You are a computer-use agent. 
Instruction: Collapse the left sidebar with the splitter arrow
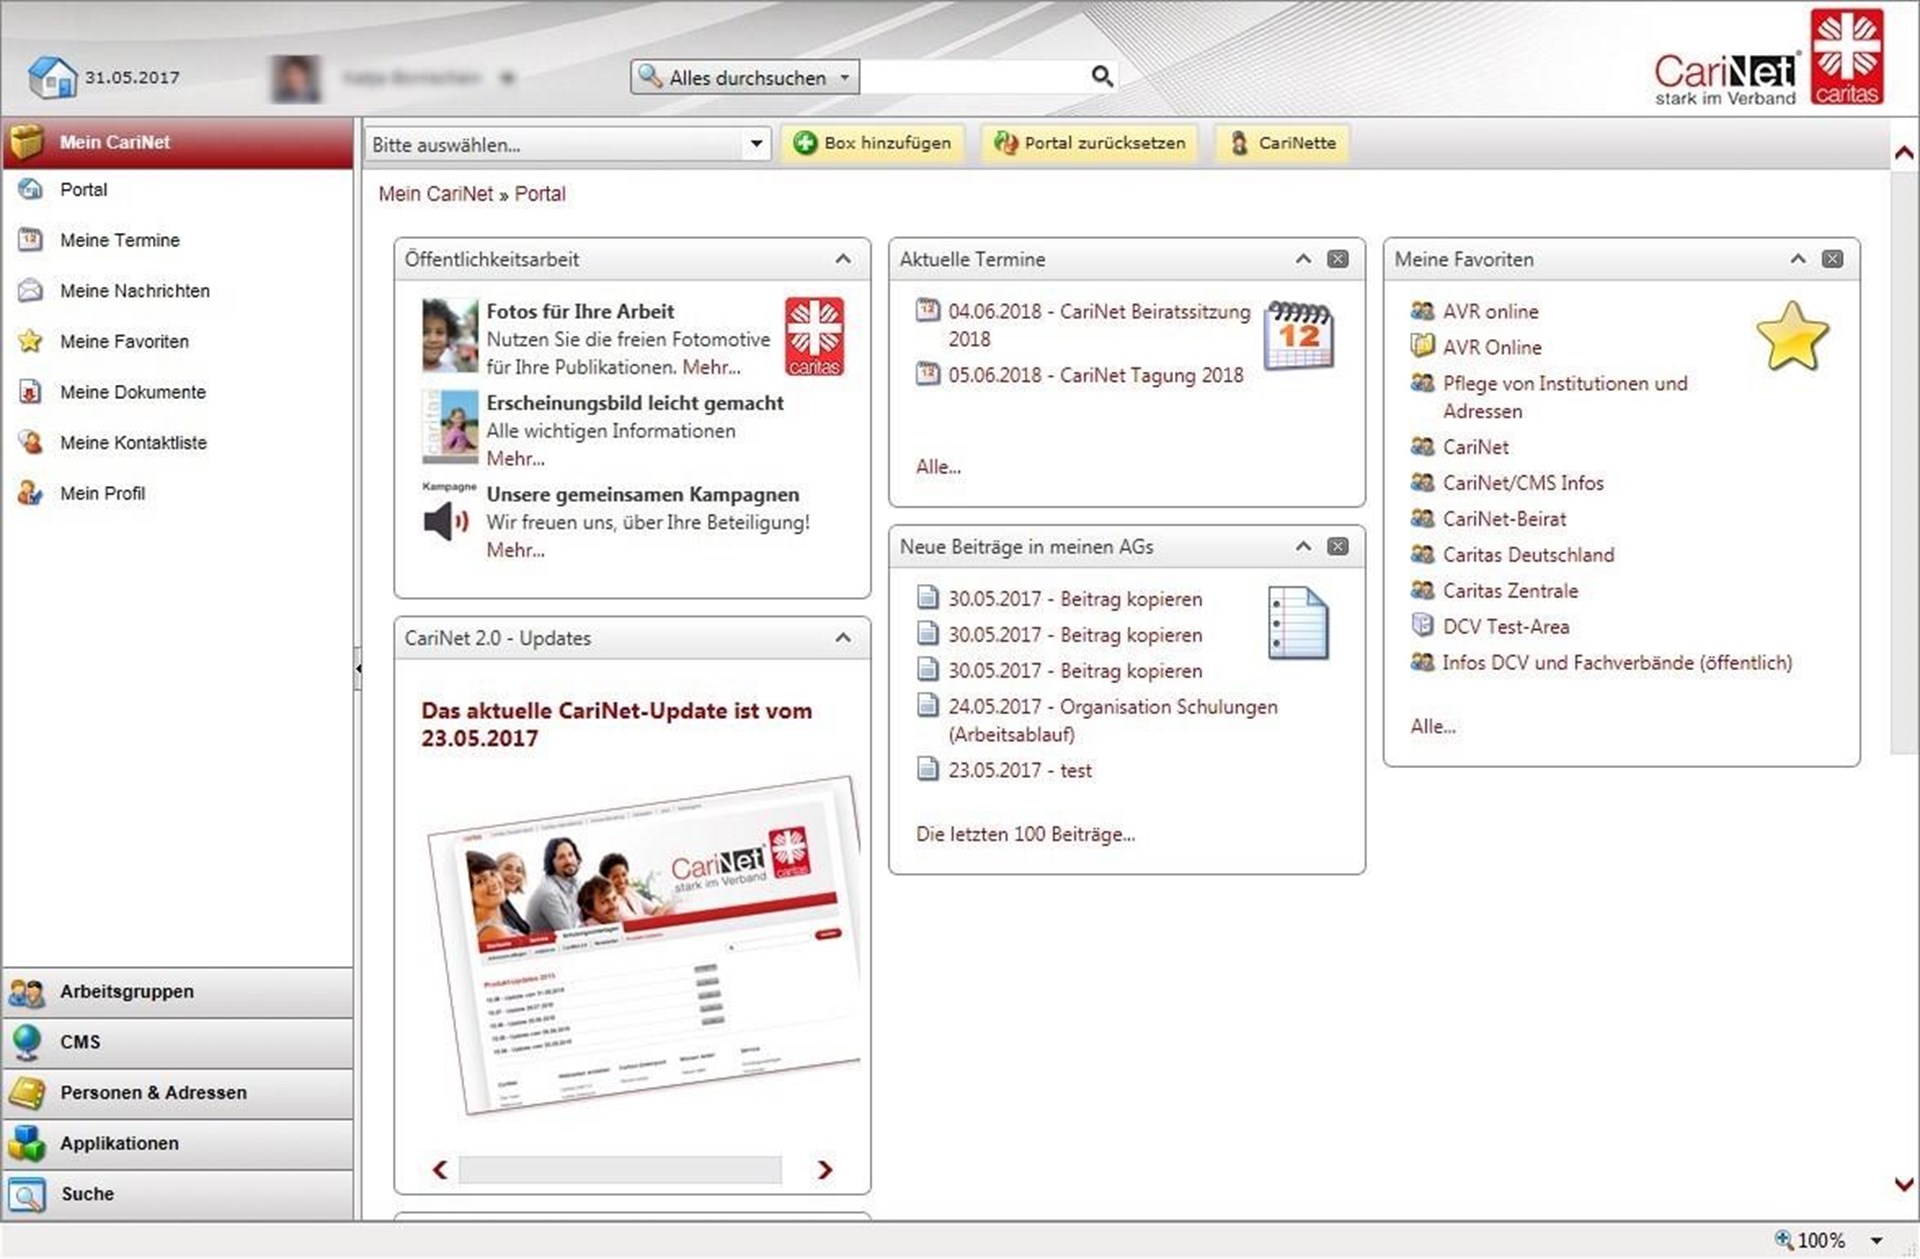[x=358, y=668]
